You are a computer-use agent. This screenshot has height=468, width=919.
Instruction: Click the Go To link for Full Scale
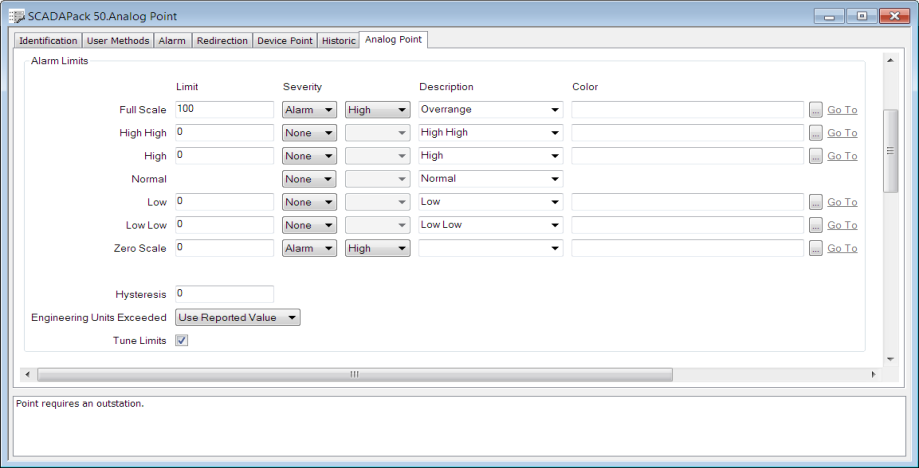pyautogui.click(x=842, y=110)
